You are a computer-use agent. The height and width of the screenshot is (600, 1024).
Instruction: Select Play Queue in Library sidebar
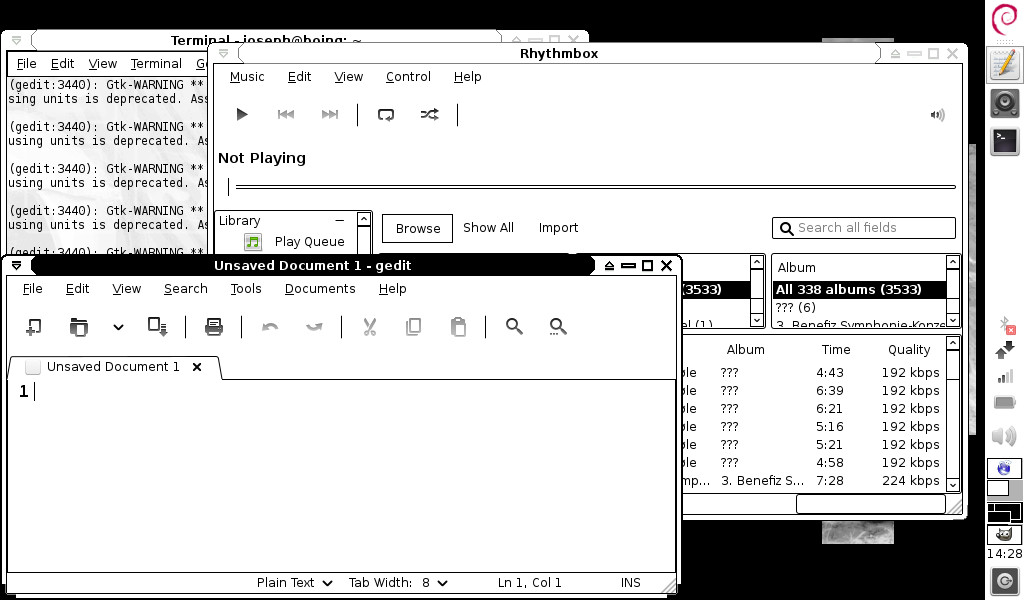pos(310,242)
